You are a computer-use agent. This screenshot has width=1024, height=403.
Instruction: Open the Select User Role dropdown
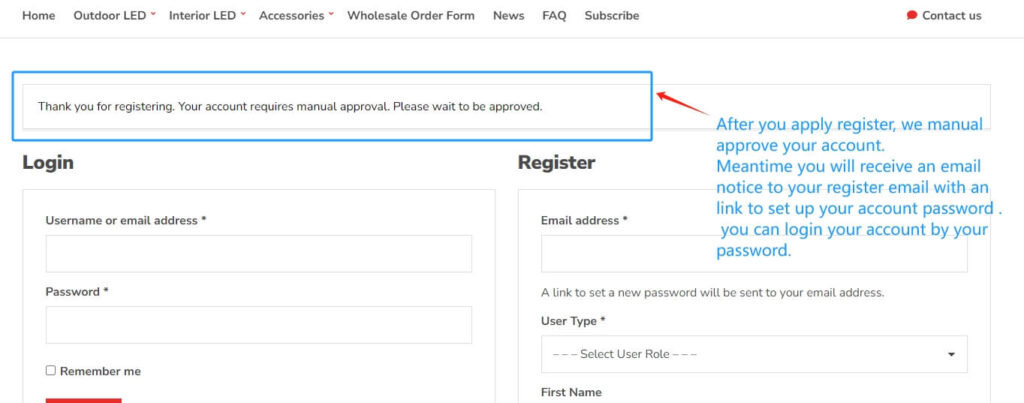tap(754, 354)
